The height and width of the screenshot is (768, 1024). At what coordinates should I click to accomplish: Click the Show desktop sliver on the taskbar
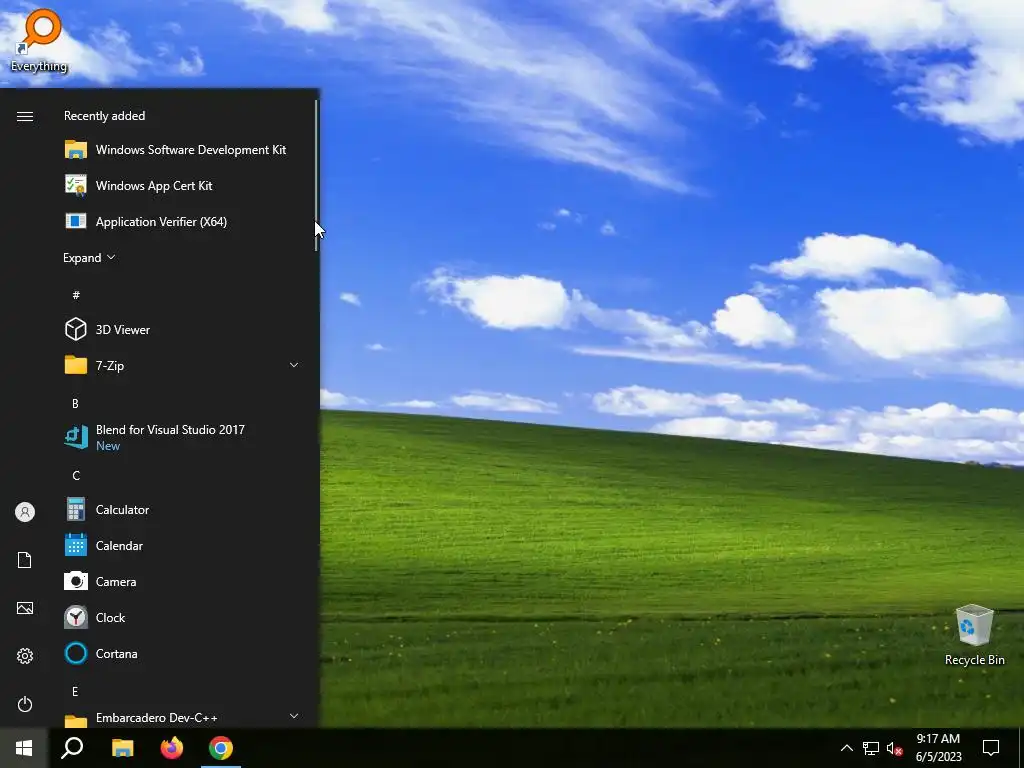1021,748
